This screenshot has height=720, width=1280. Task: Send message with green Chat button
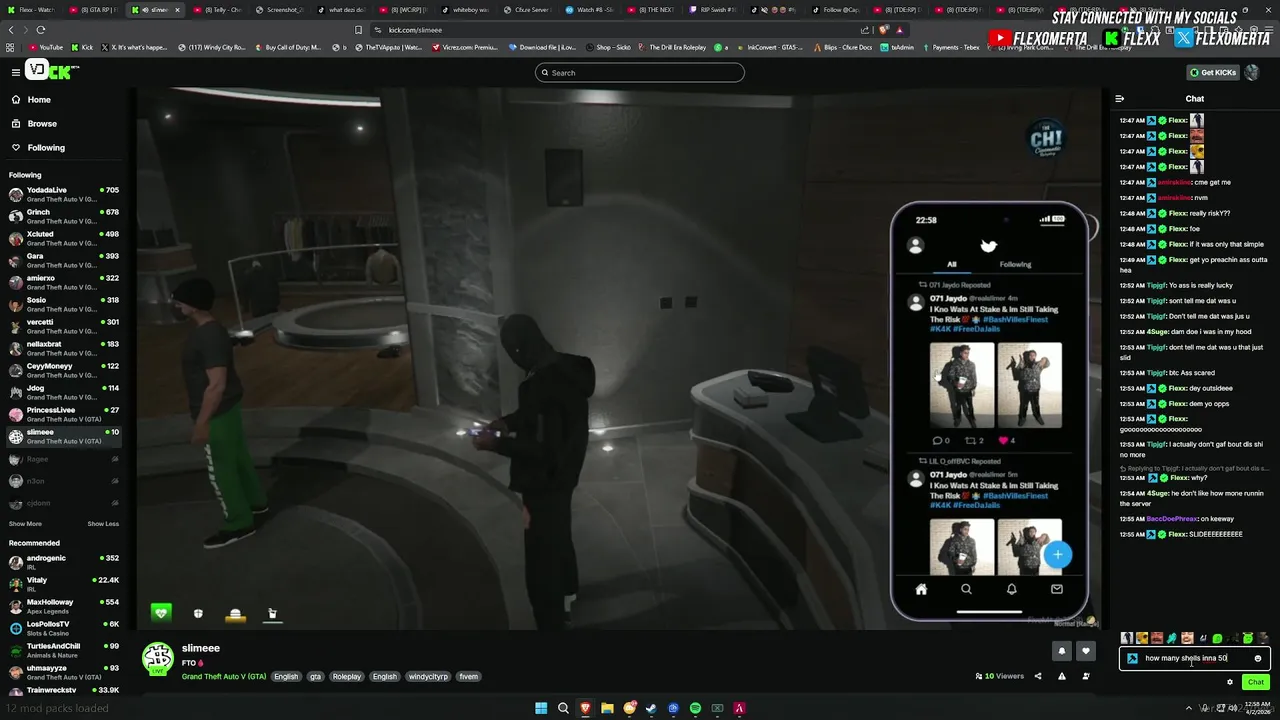1256,682
